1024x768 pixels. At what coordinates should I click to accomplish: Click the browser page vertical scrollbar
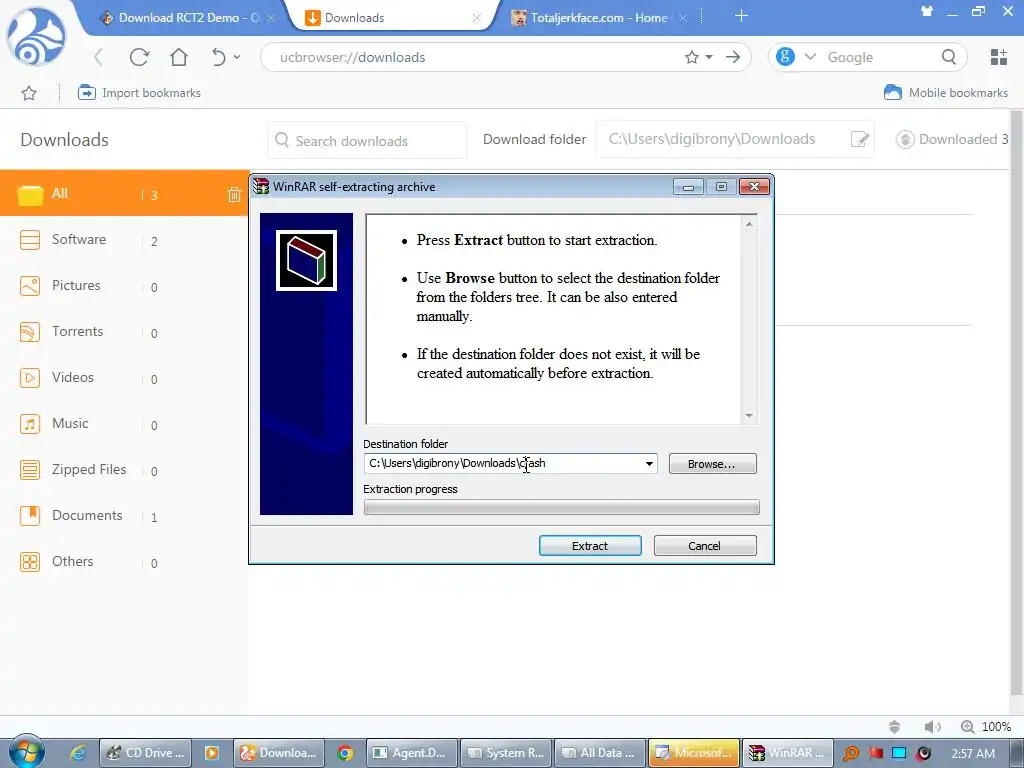pos(1016,402)
